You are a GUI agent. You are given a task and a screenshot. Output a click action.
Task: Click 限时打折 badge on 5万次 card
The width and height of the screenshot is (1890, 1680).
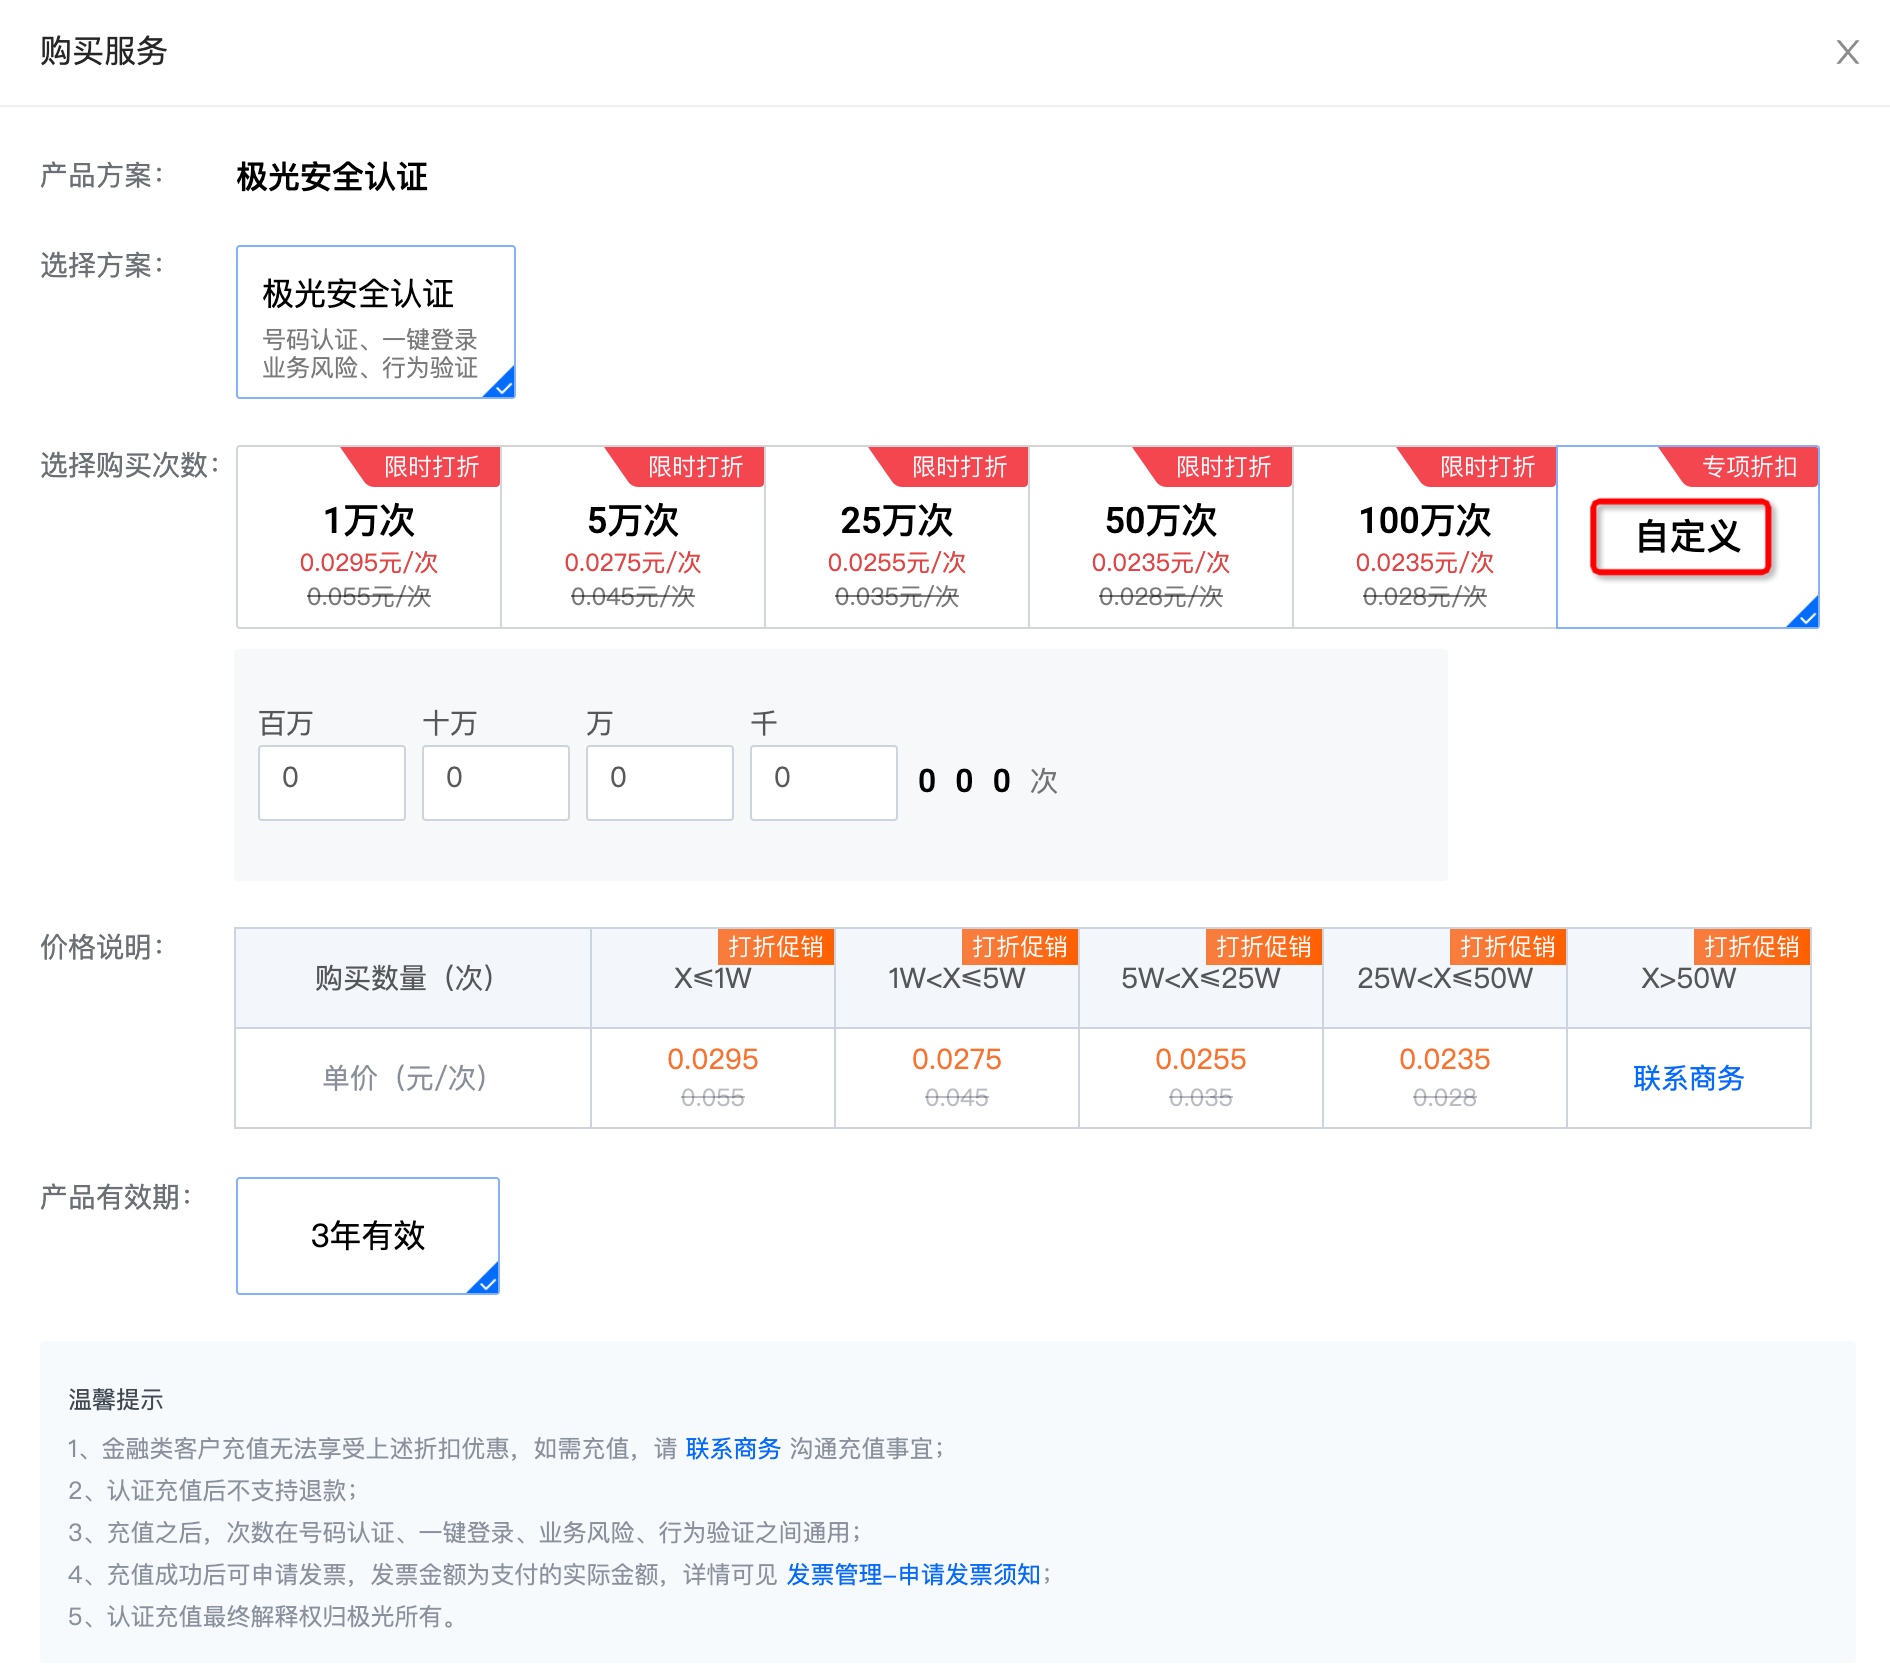tap(686, 466)
